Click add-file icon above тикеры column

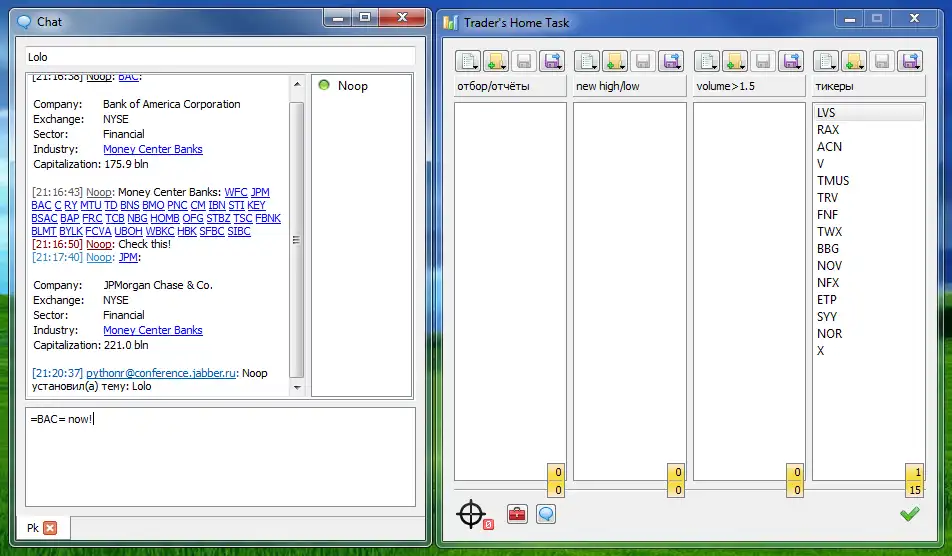pyautogui.click(x=854, y=61)
